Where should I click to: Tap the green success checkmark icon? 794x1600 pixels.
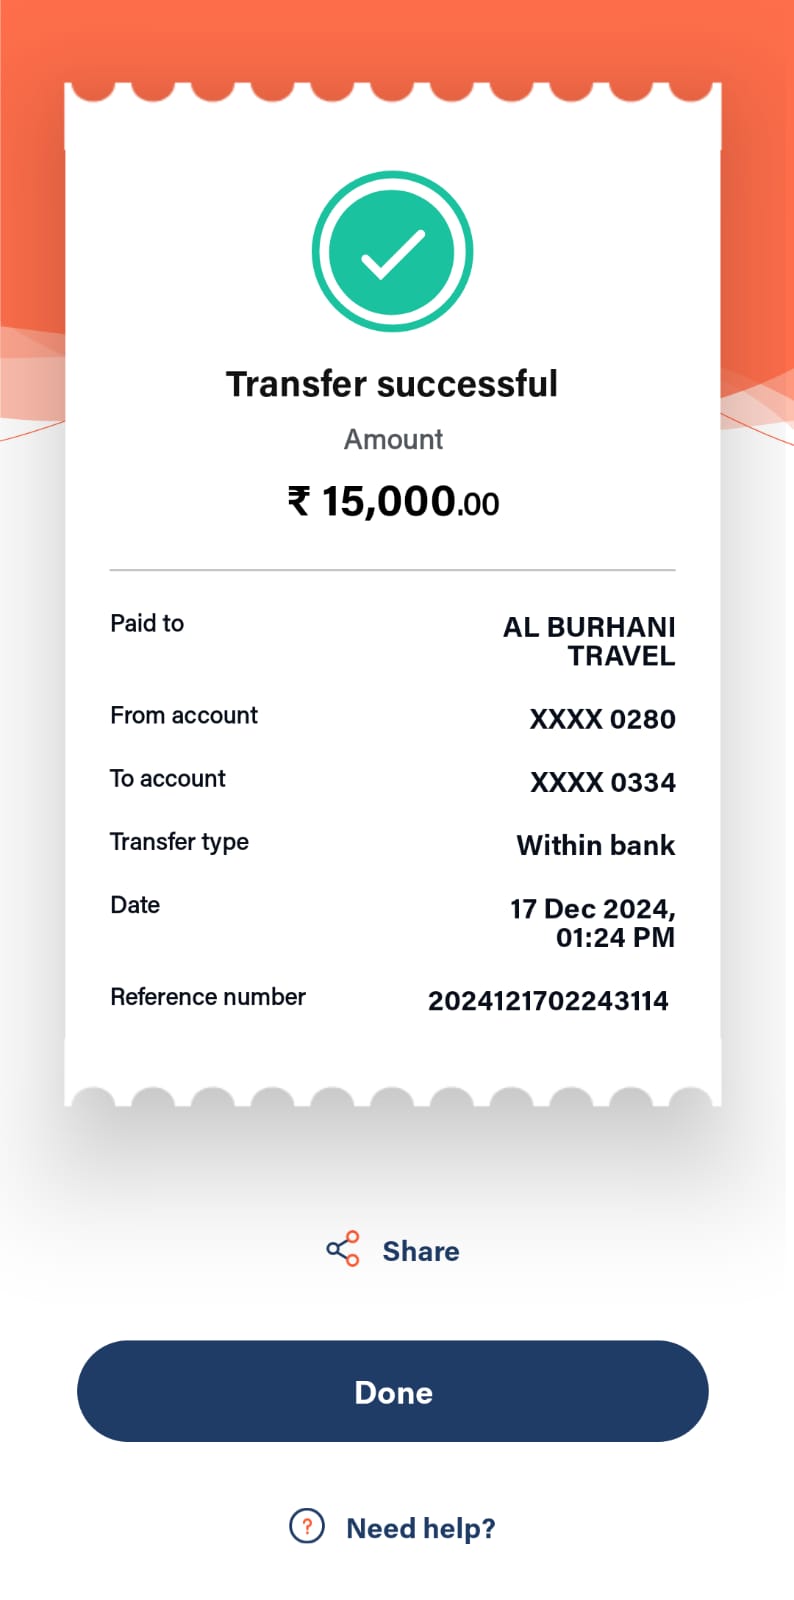392,251
